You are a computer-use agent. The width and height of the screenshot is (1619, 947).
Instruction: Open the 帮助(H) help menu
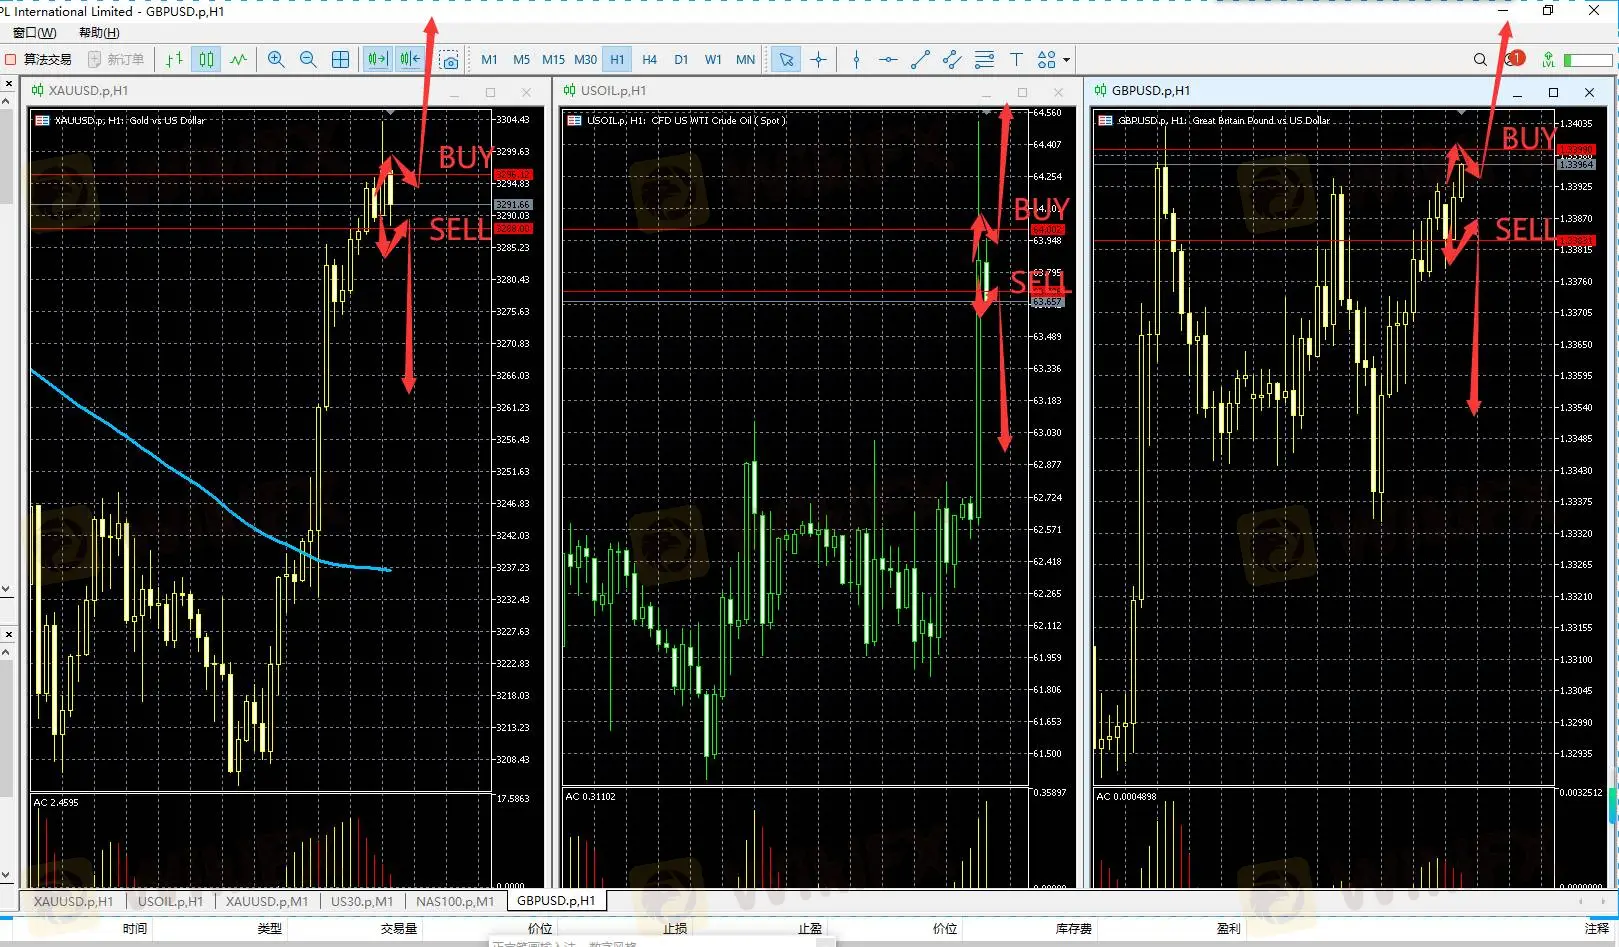[99, 33]
